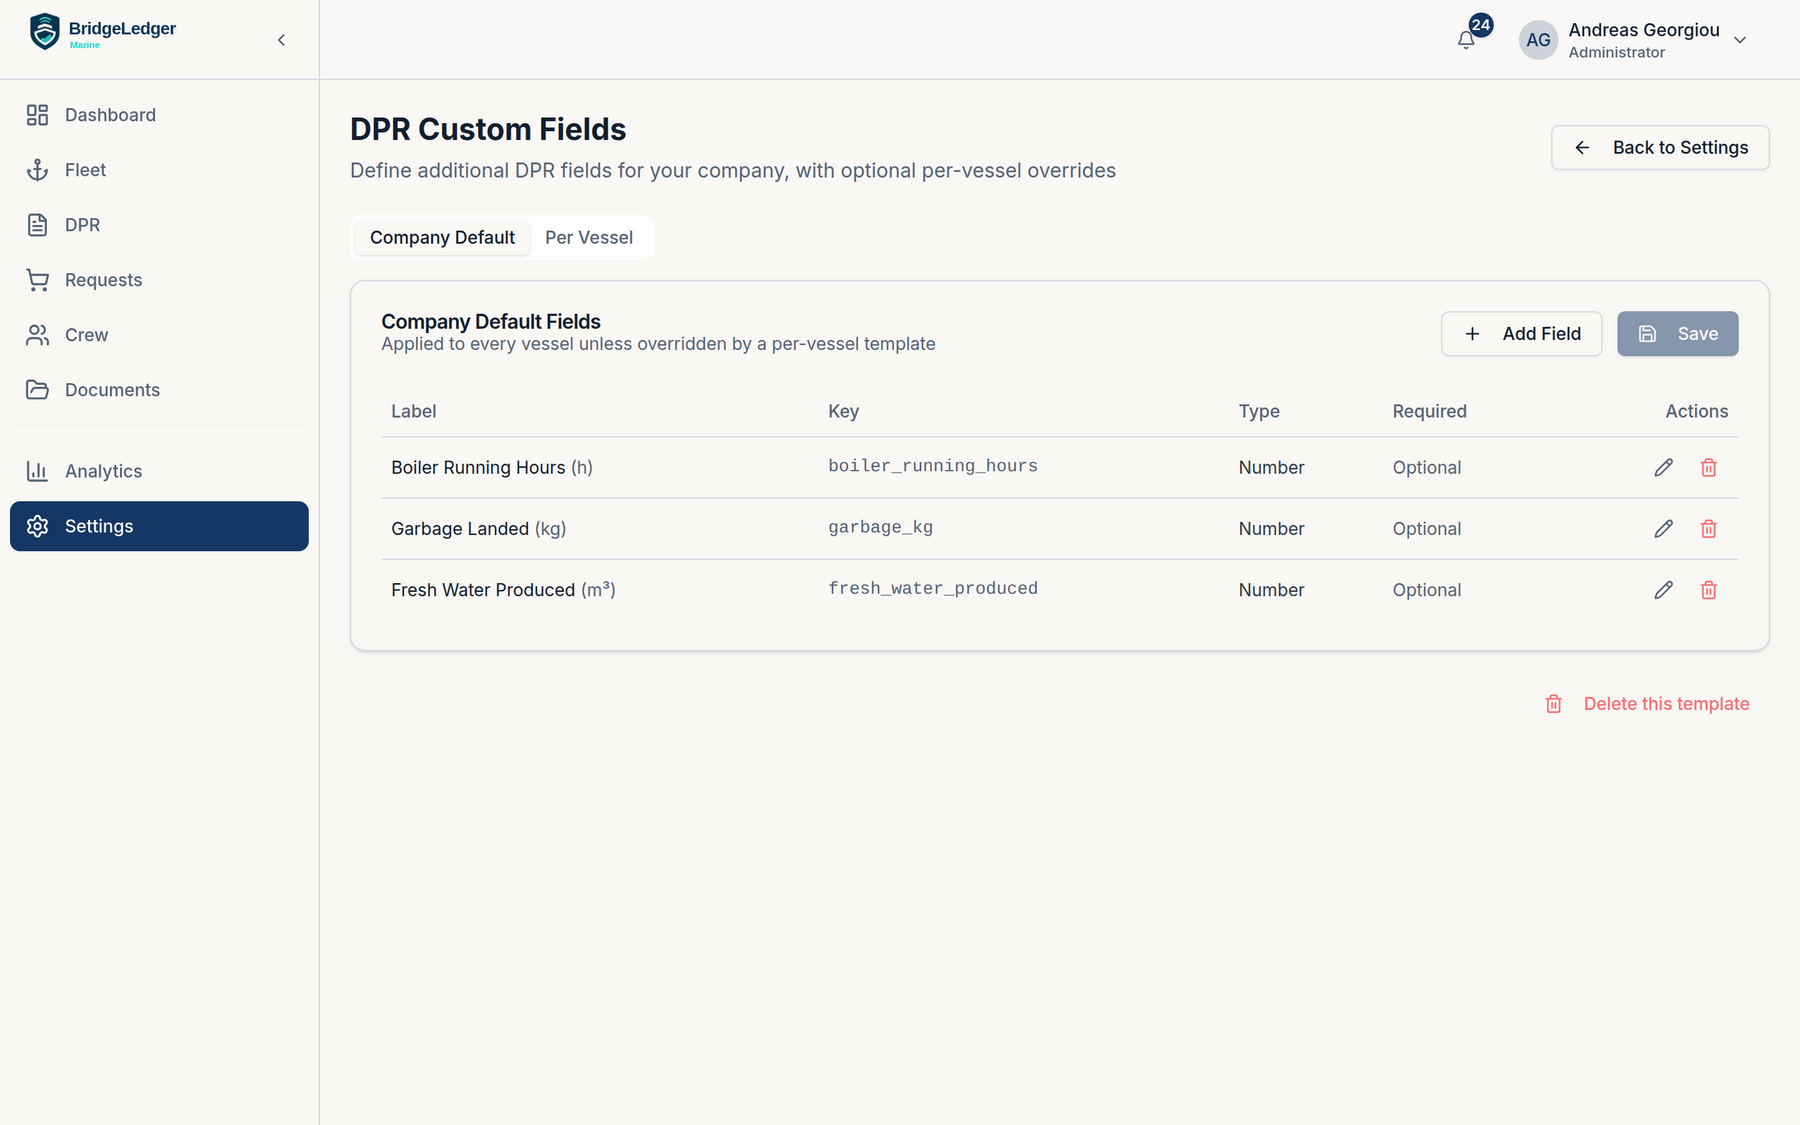Click Number type in Fresh Water Produced row
The width and height of the screenshot is (1800, 1125).
click(1271, 590)
